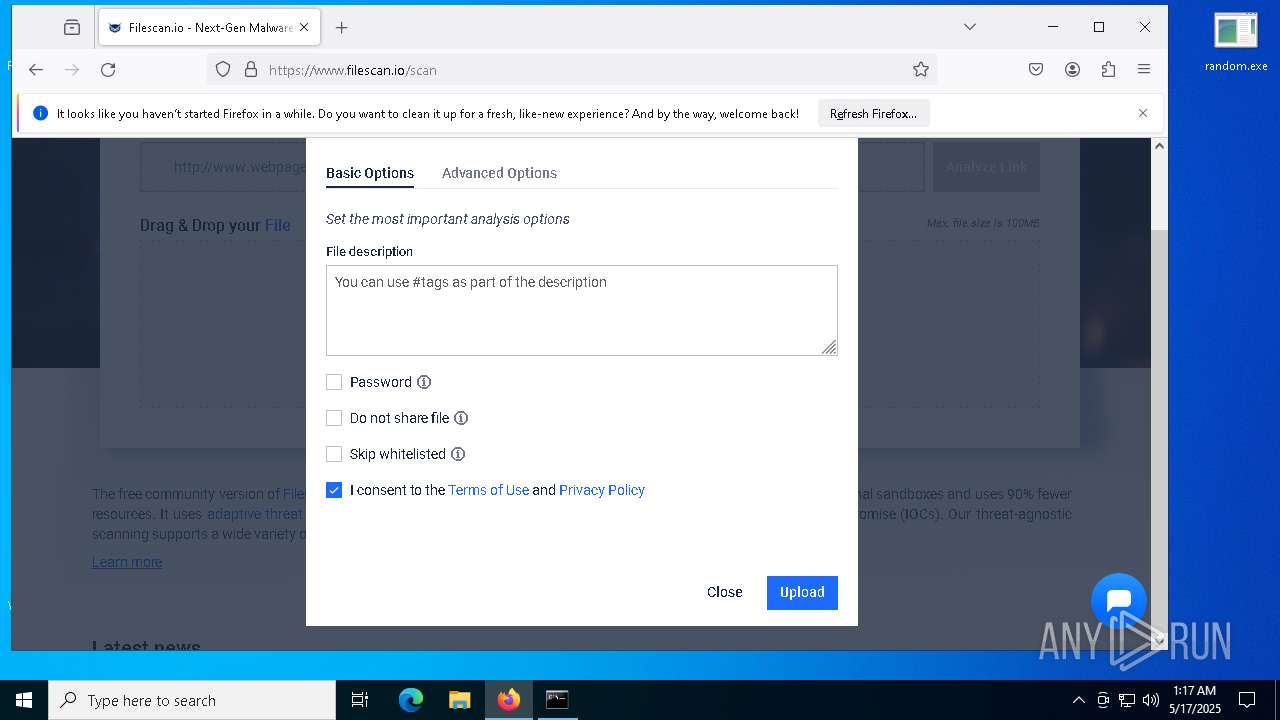This screenshot has height=720, width=1280.
Task: Open the chat support bubble
Action: point(1118,600)
